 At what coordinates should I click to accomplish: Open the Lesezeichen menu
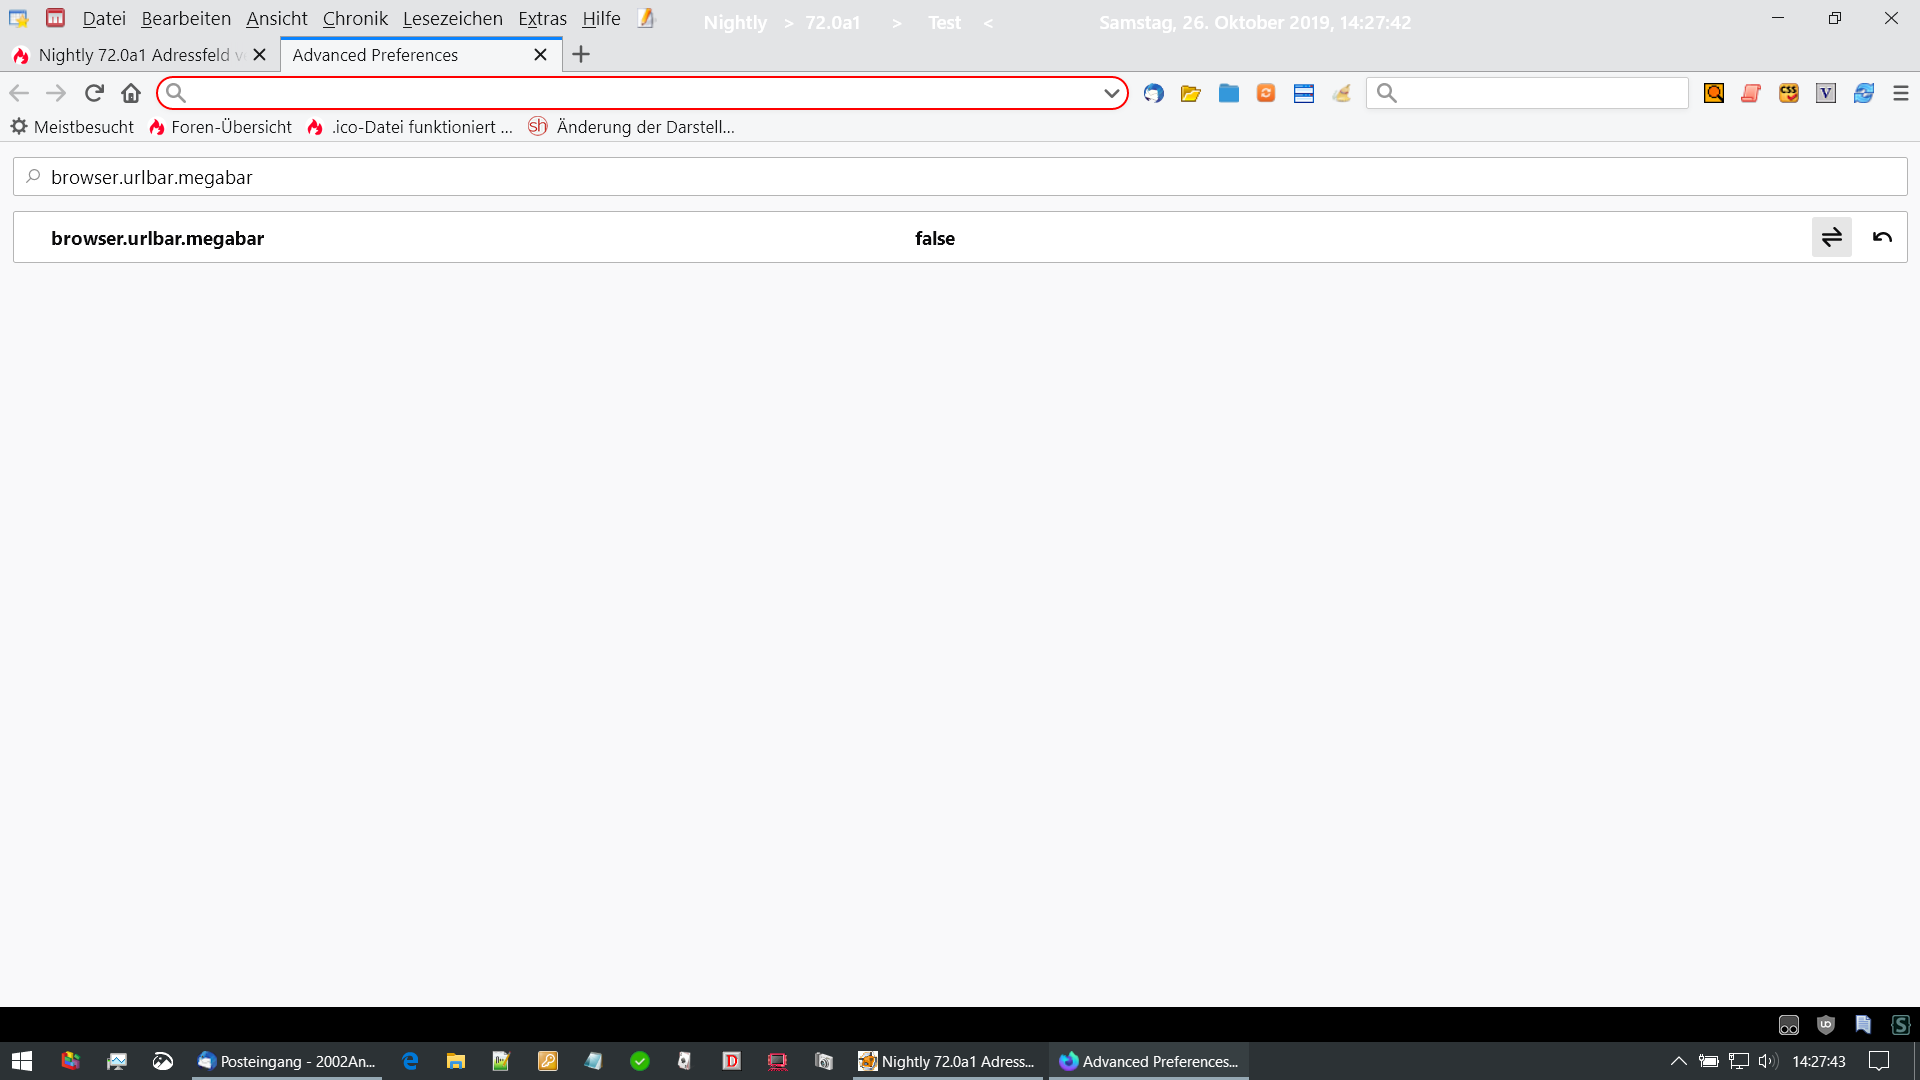click(x=452, y=19)
